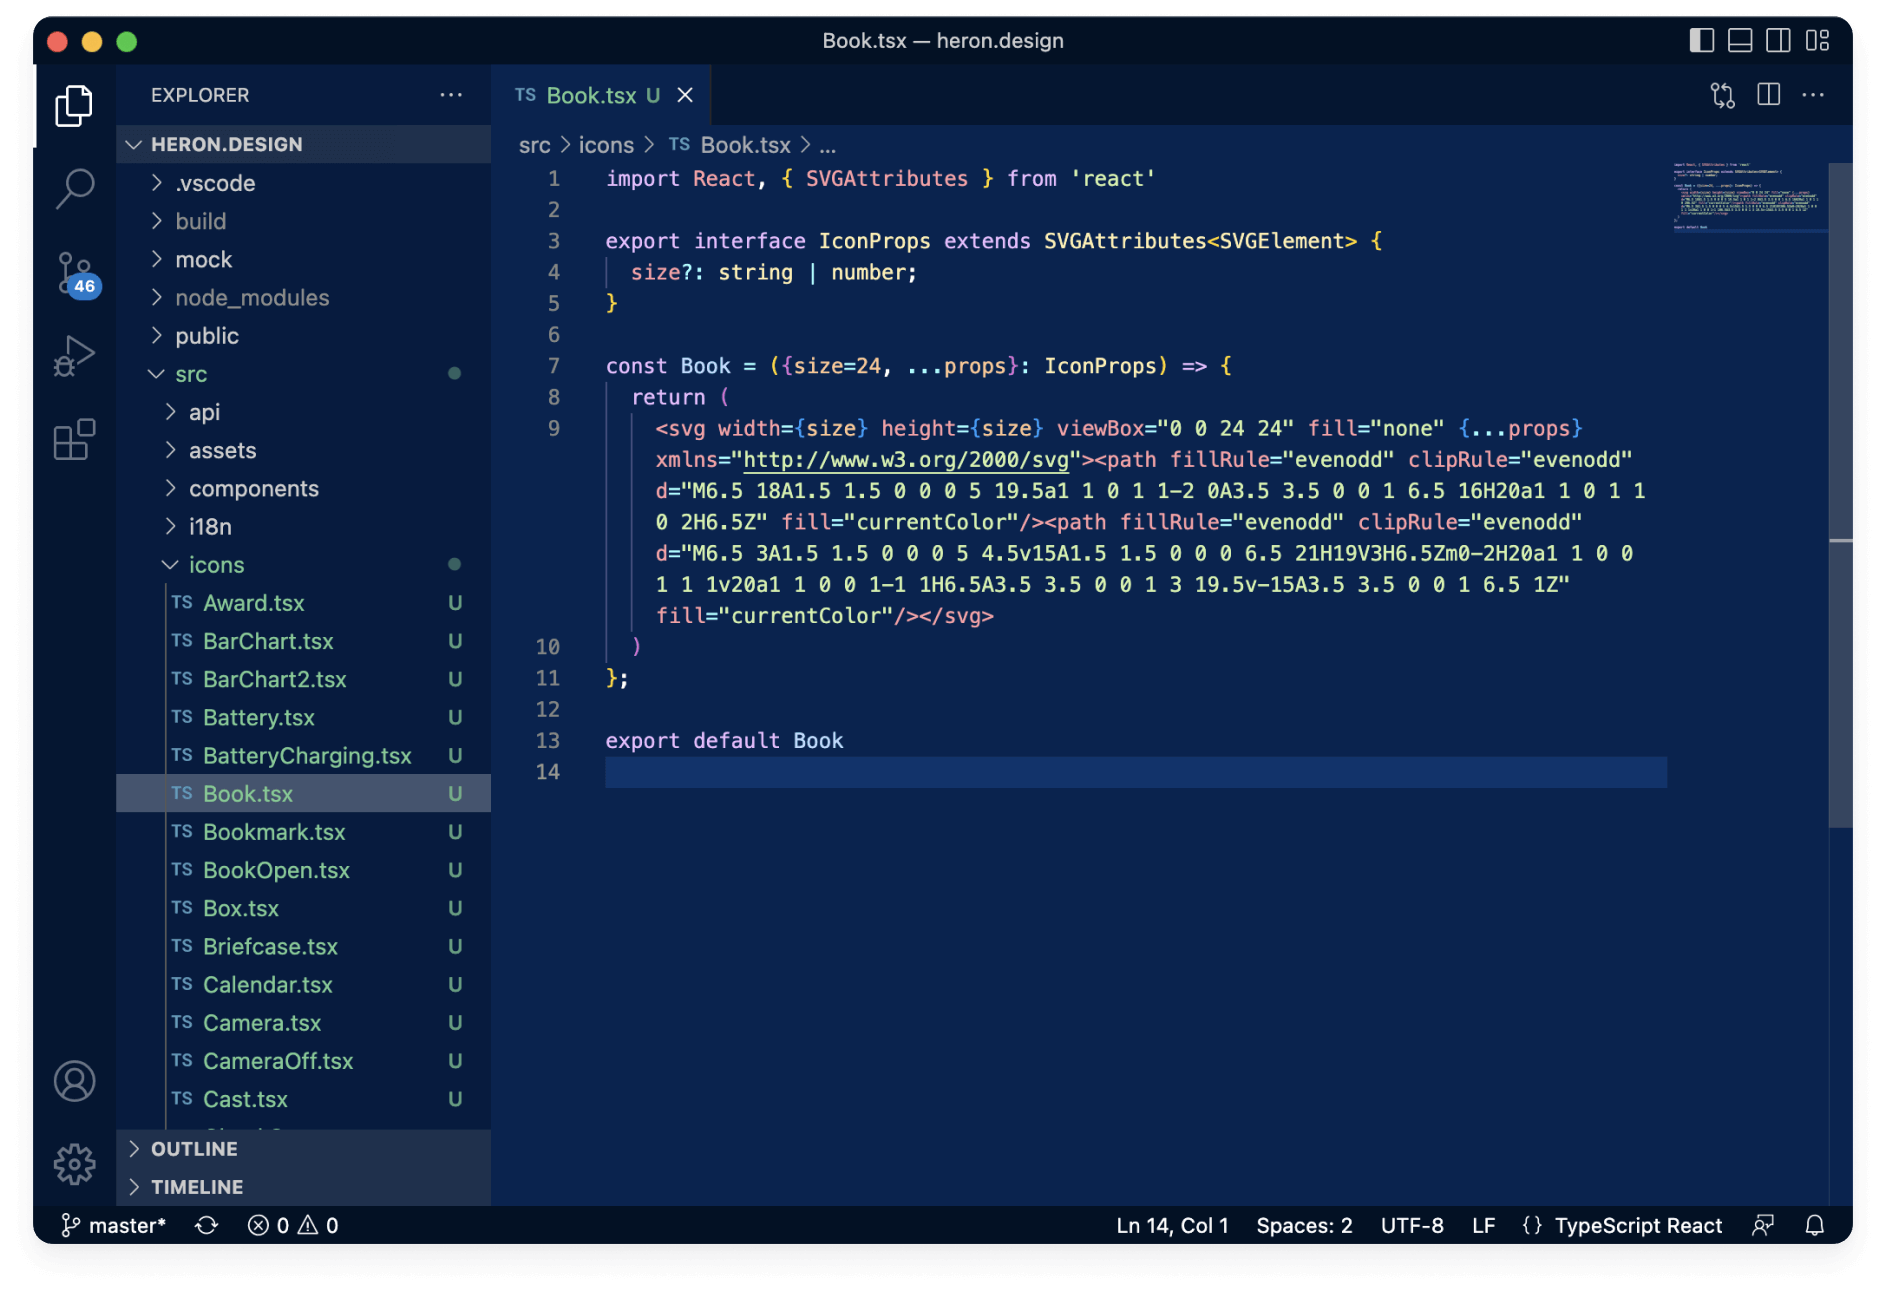Toggle secondary side bar layout icon
This screenshot has height=1292, width=1884.
1778,40
